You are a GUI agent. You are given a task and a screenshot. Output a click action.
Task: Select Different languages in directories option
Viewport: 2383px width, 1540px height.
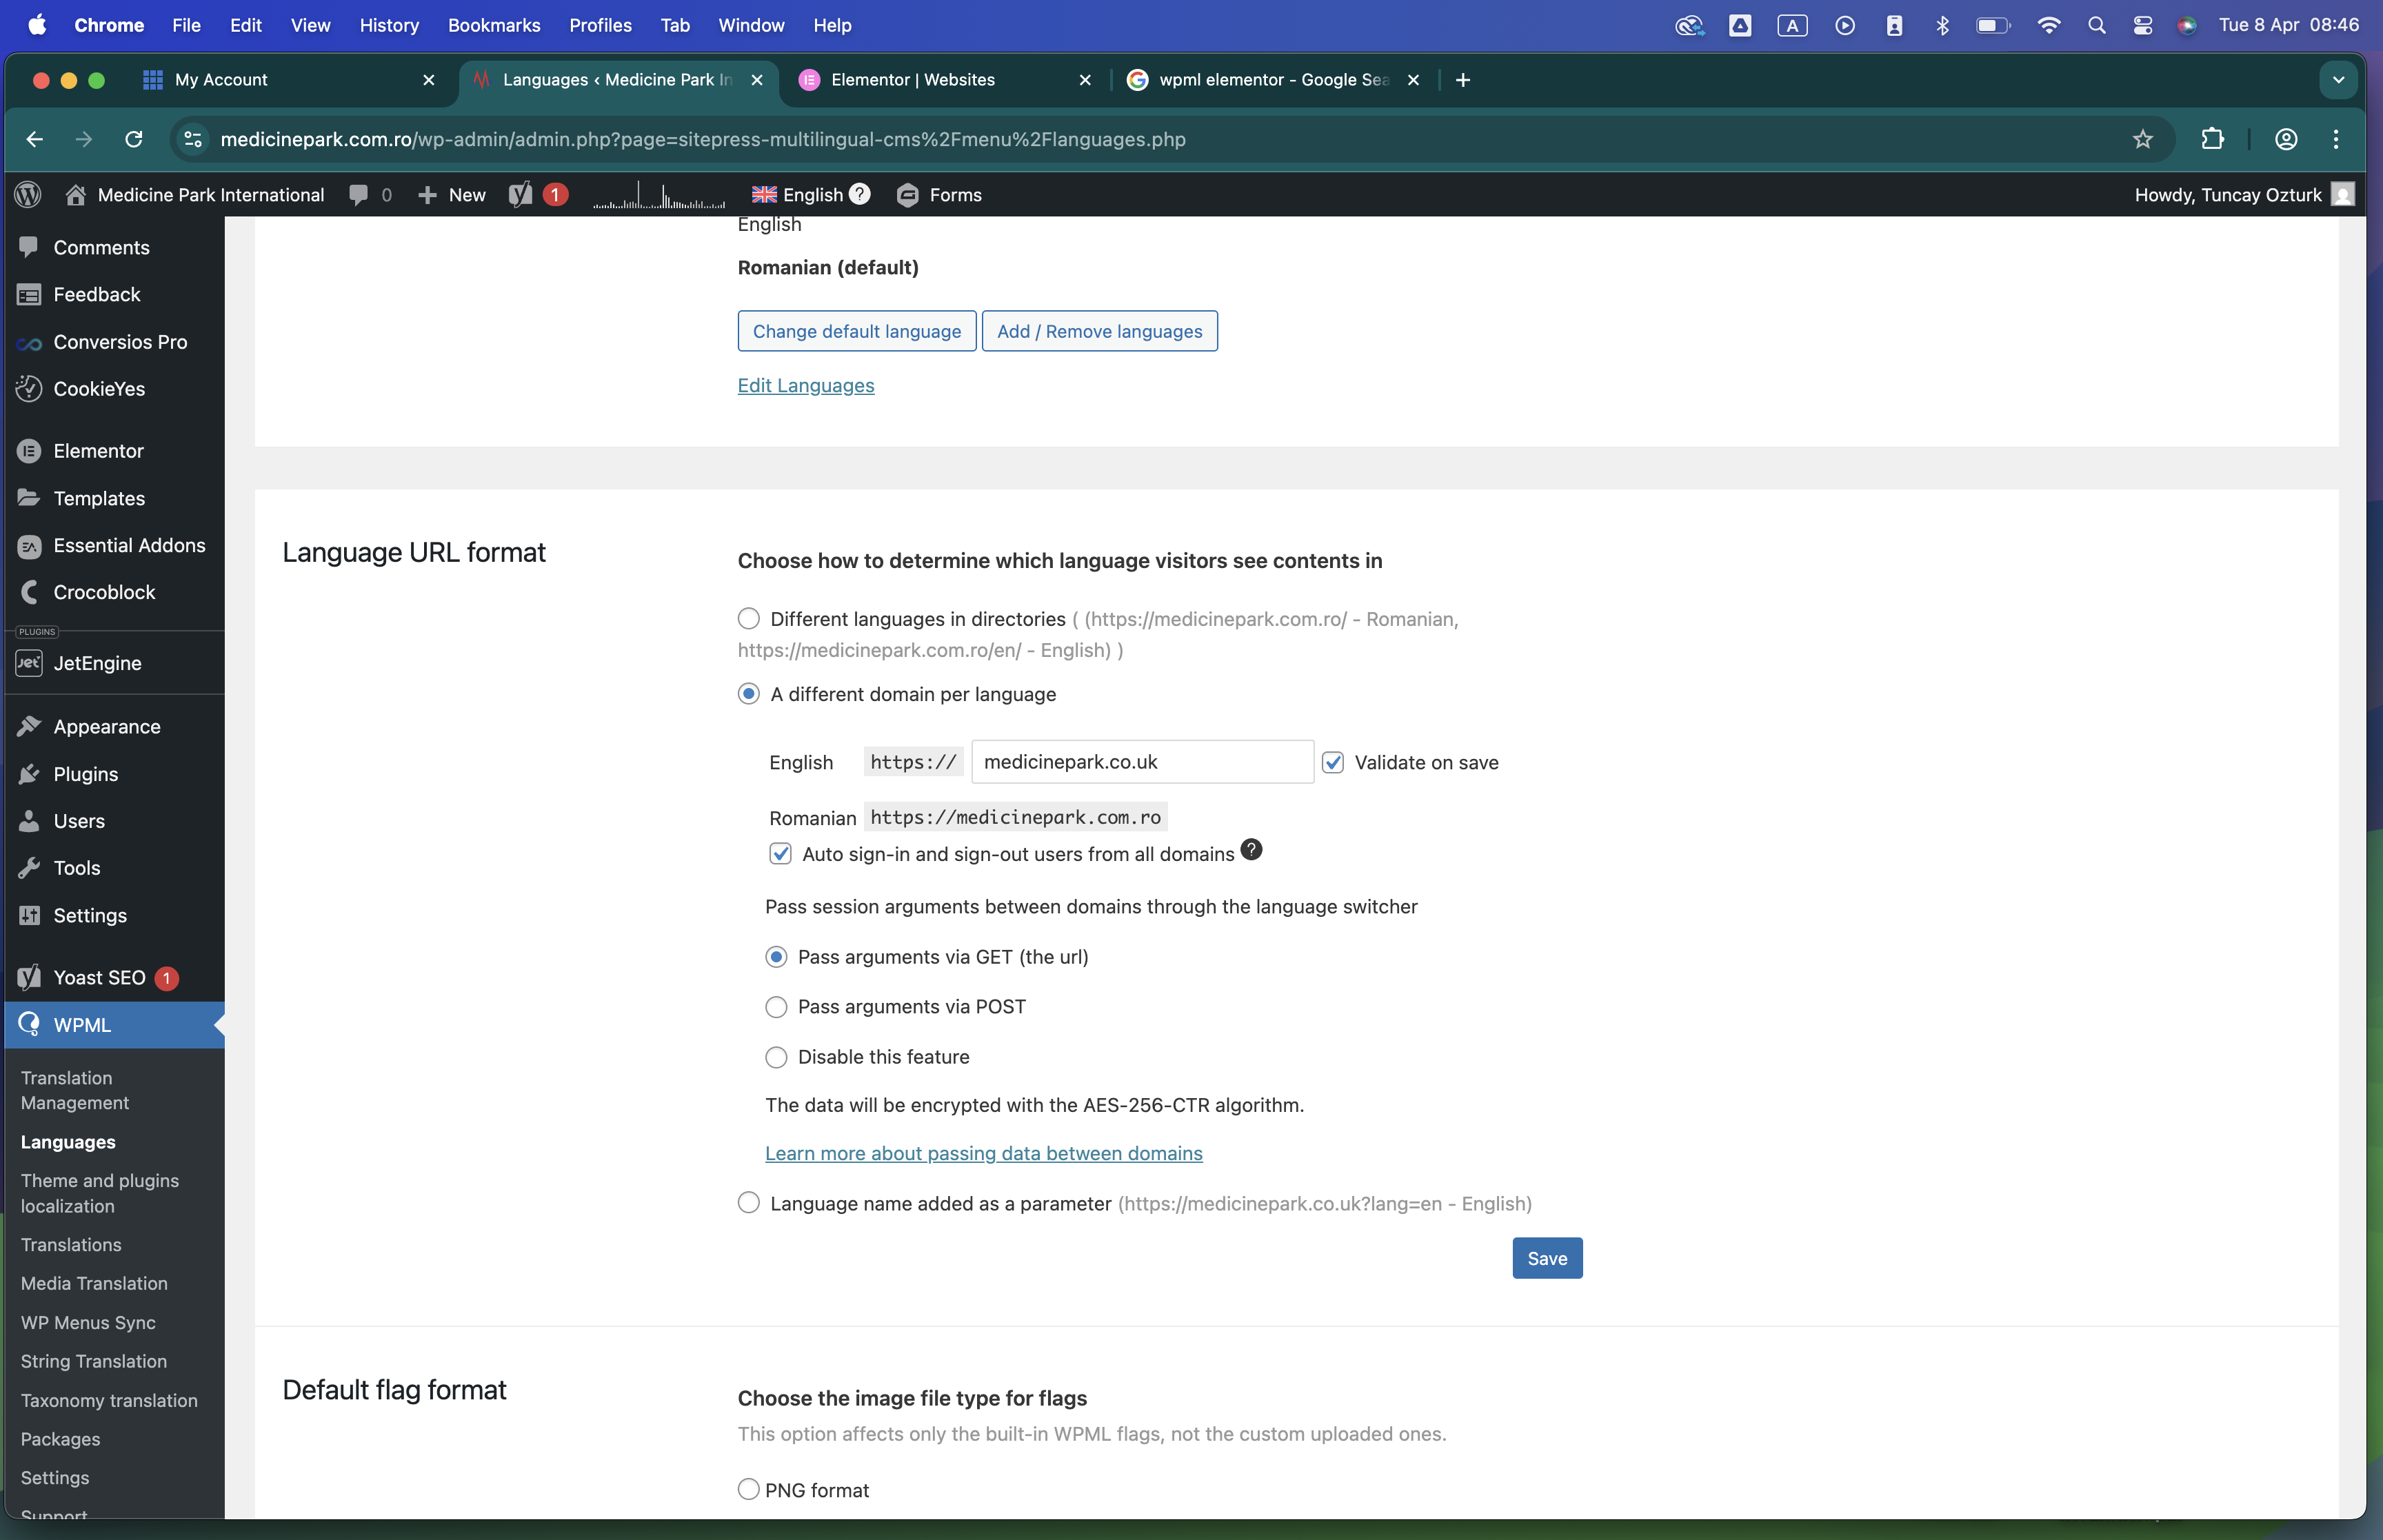749,618
